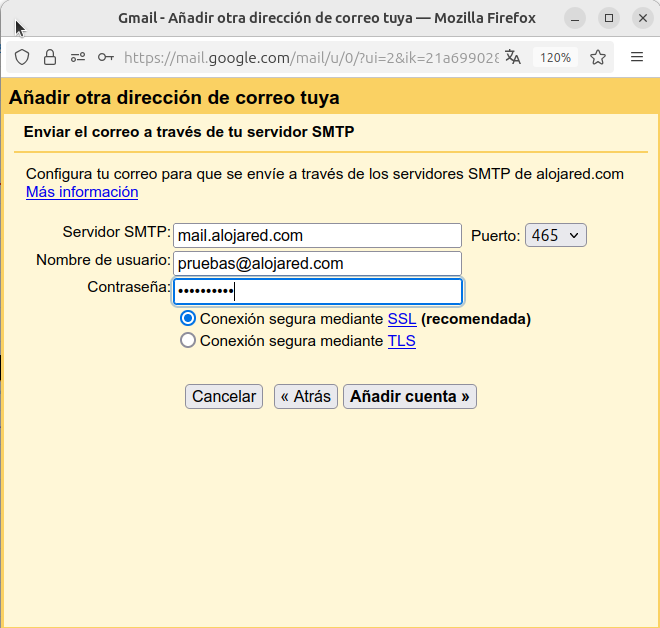Image resolution: width=660 pixels, height=628 pixels.
Task: Click the heading 'Añadir otra dirección de correo tuya'
Action: click(174, 98)
